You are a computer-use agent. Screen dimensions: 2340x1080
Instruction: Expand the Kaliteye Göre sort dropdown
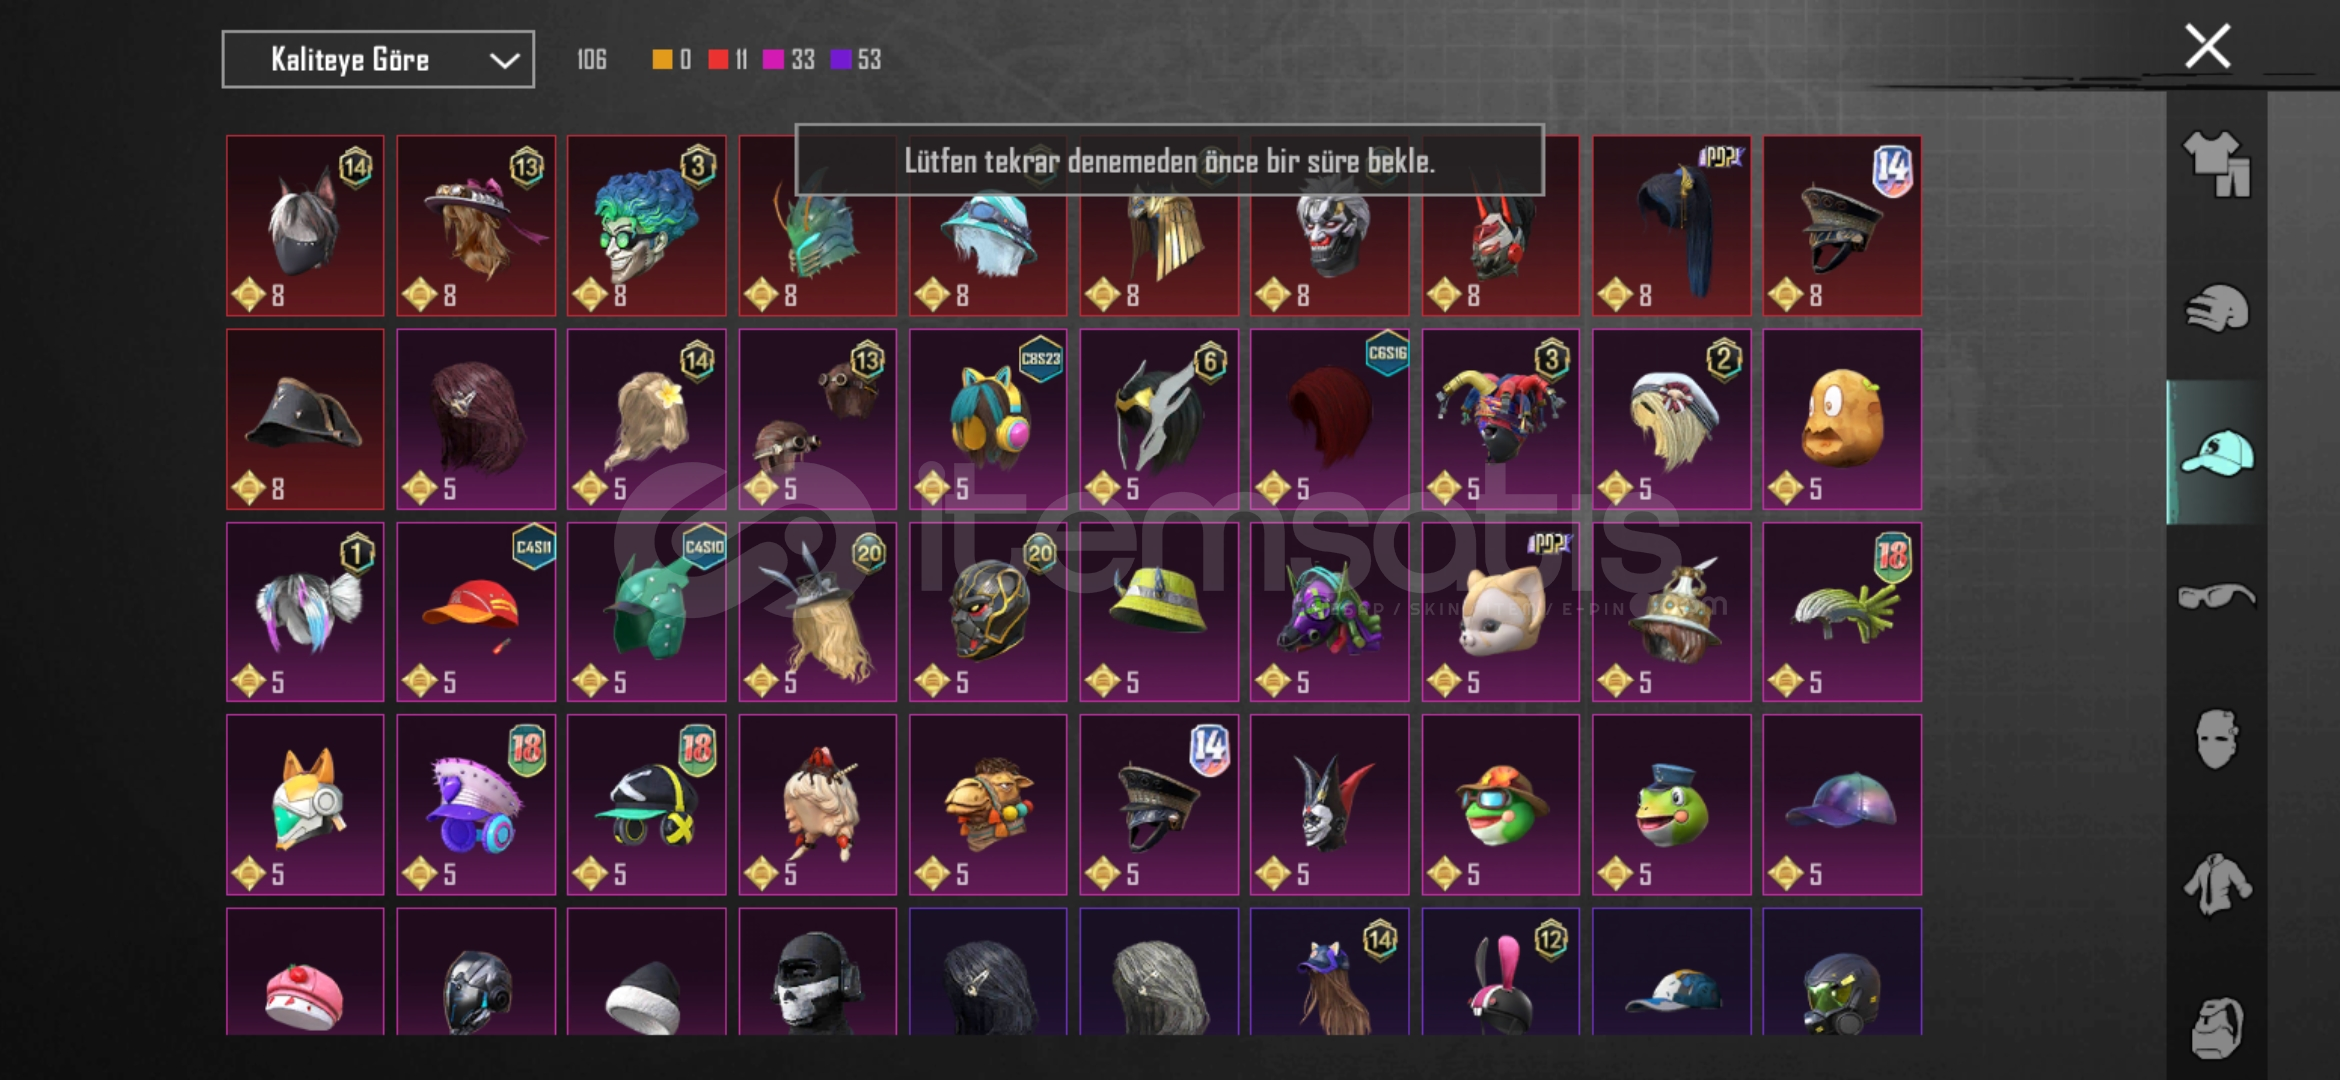pos(378,60)
